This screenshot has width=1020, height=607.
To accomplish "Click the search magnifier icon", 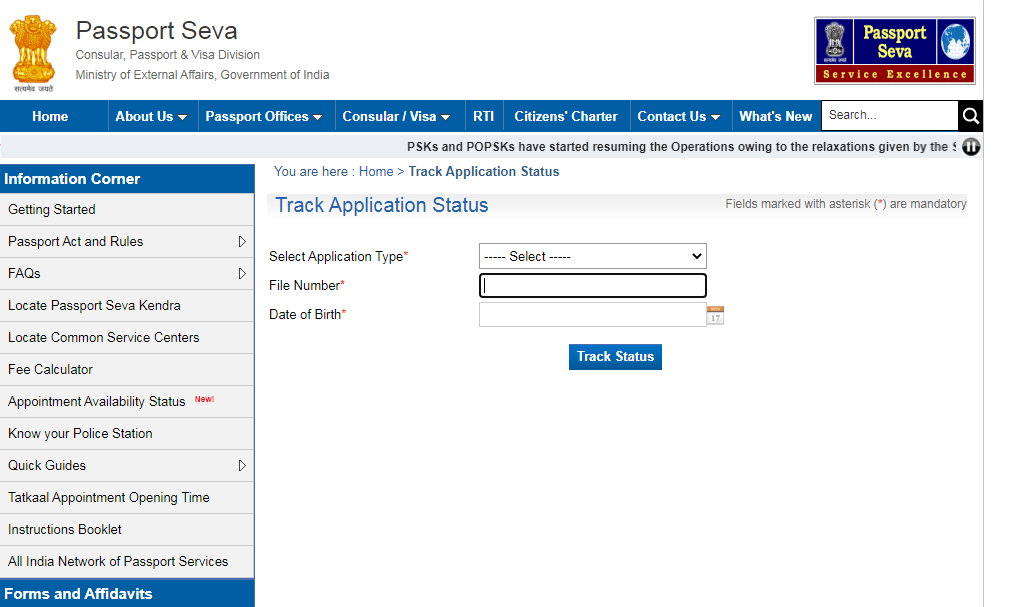I will point(969,115).
